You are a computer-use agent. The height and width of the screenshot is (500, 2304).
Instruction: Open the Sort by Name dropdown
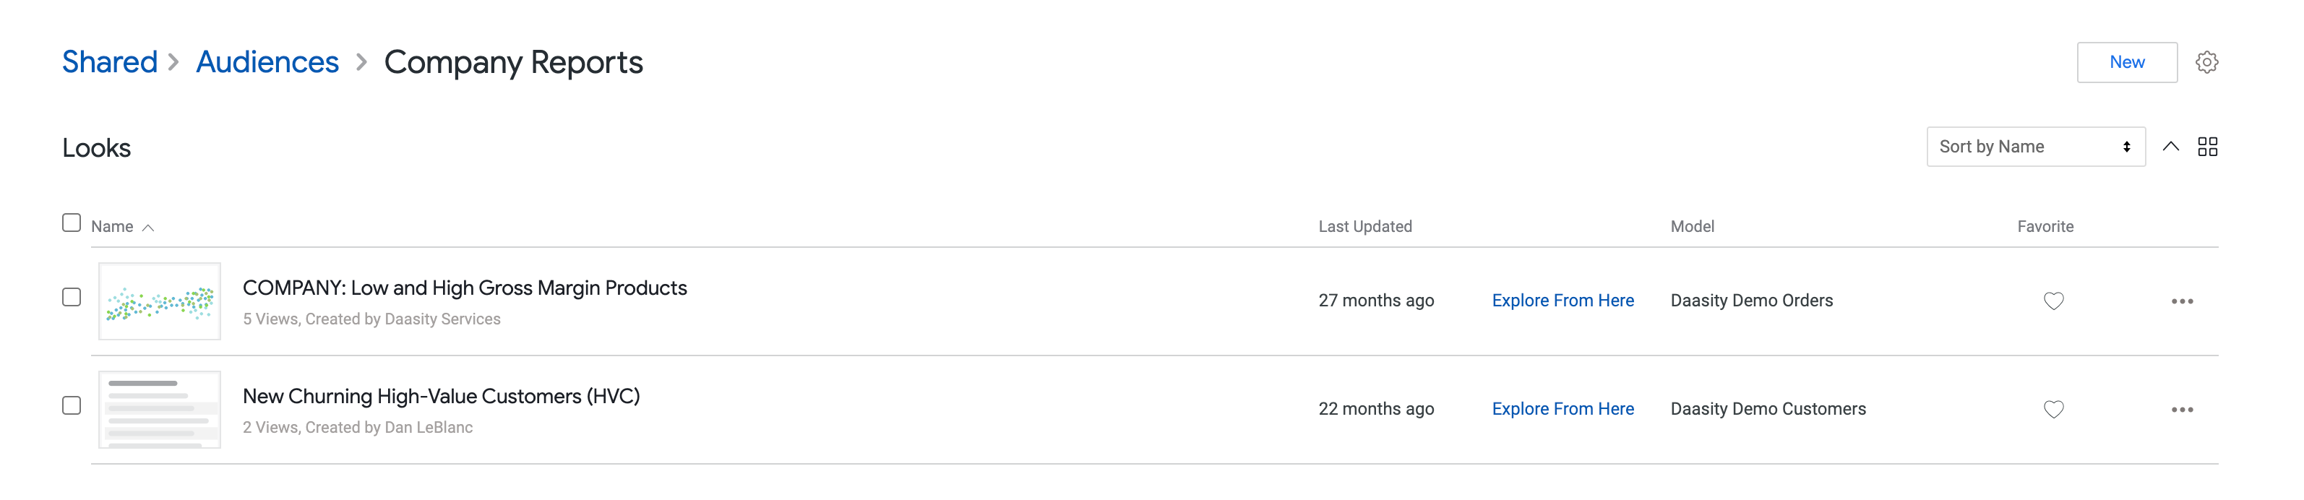[2035, 147]
